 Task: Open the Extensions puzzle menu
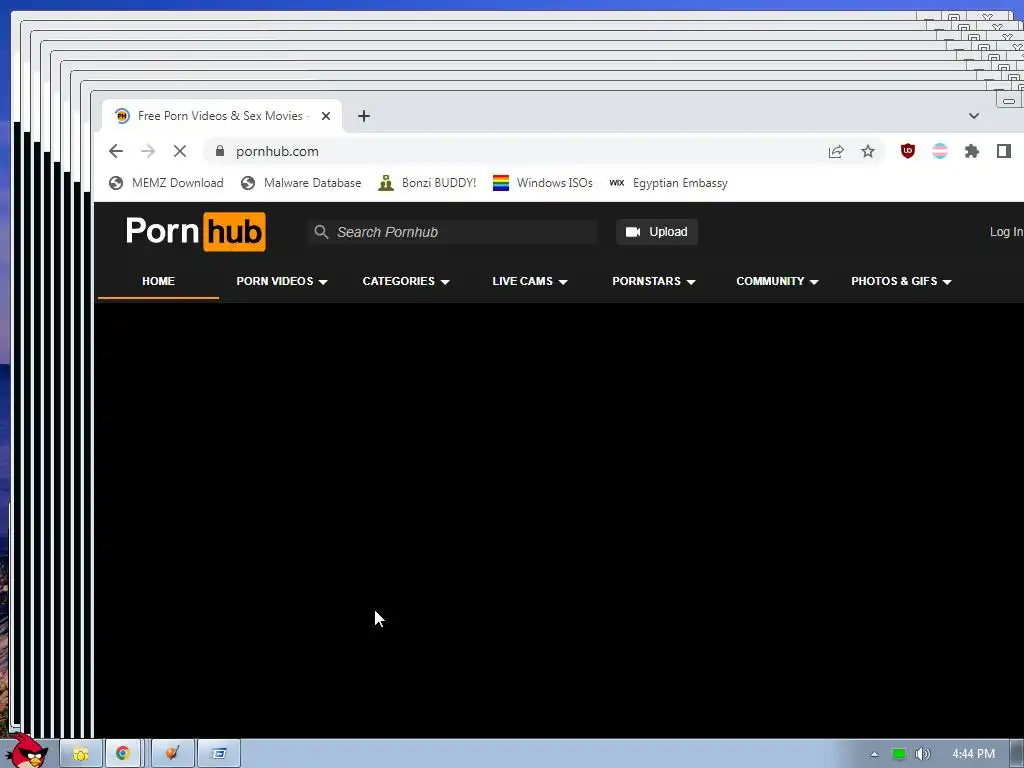(972, 152)
